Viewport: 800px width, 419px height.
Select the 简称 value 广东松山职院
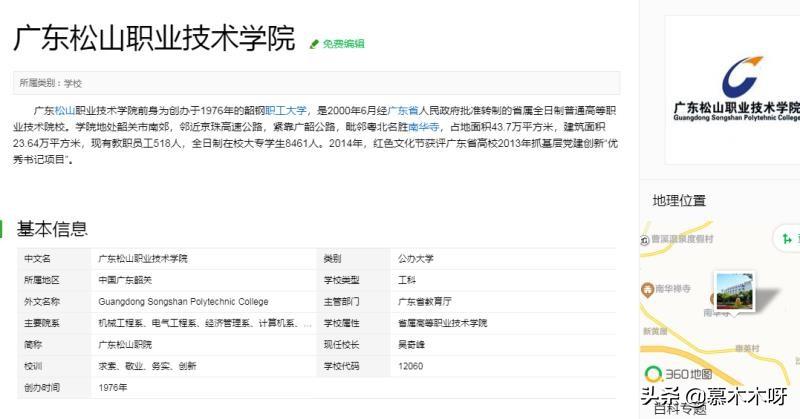[x=125, y=344]
